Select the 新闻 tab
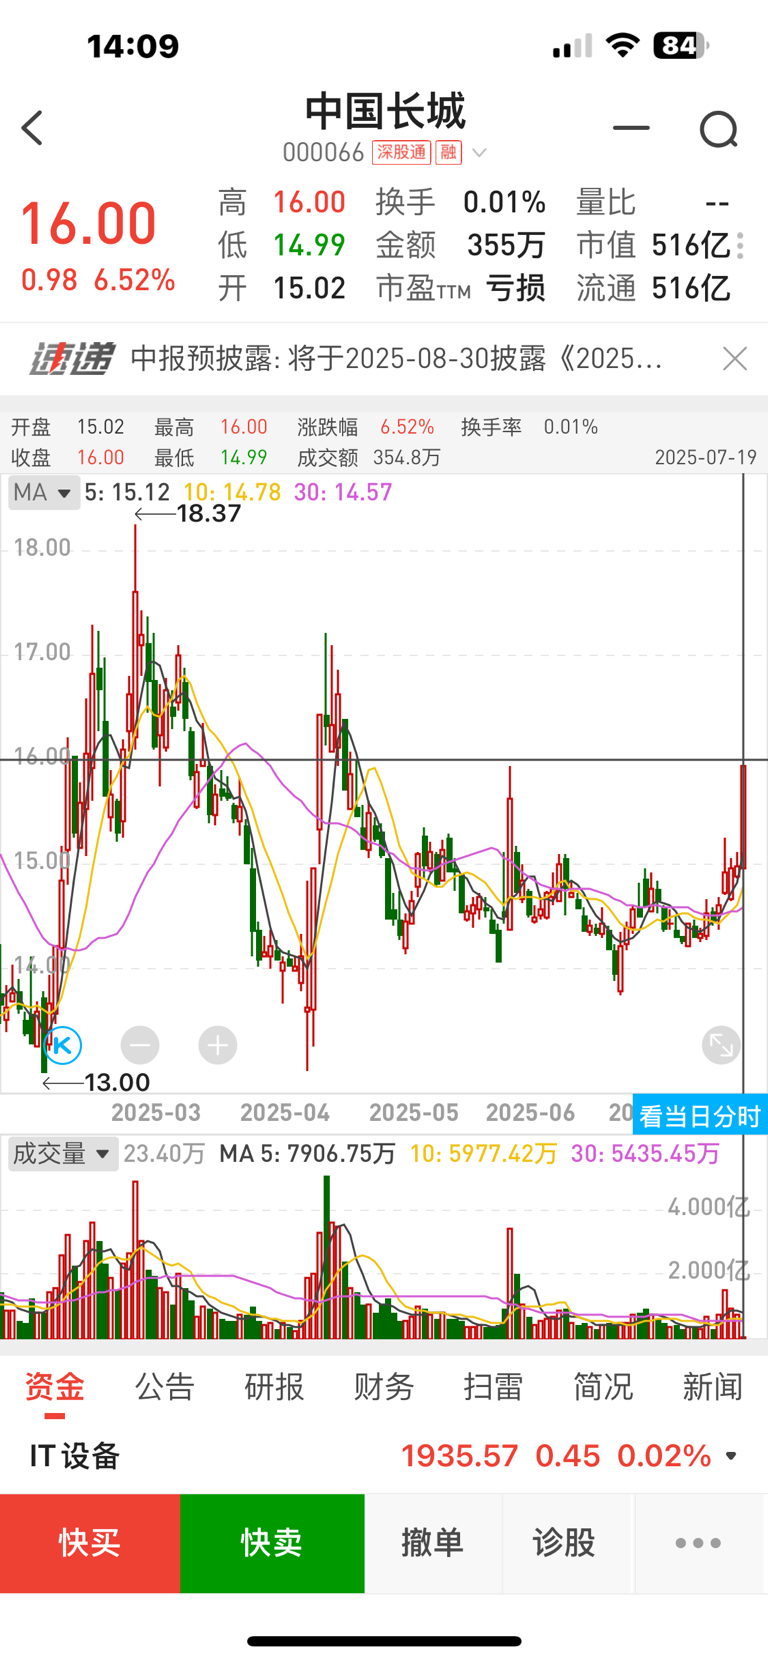Image resolution: width=768 pixels, height=1663 pixels. click(x=713, y=1387)
